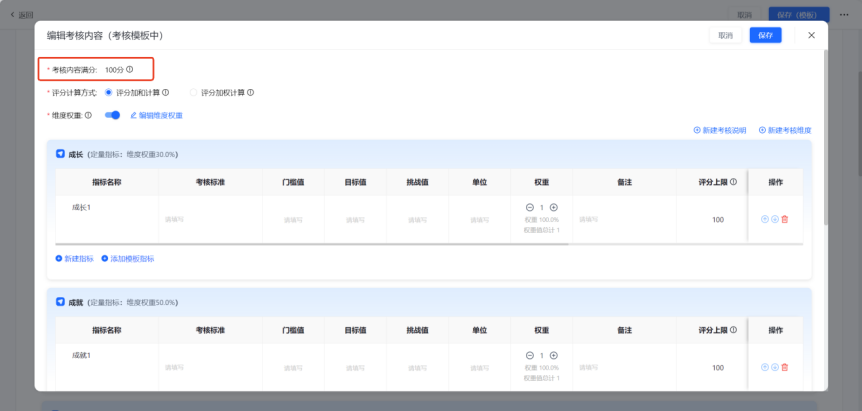This screenshot has height=411, width=862.
Task: Select 评分加权计算 radio option
Action: tap(193, 93)
